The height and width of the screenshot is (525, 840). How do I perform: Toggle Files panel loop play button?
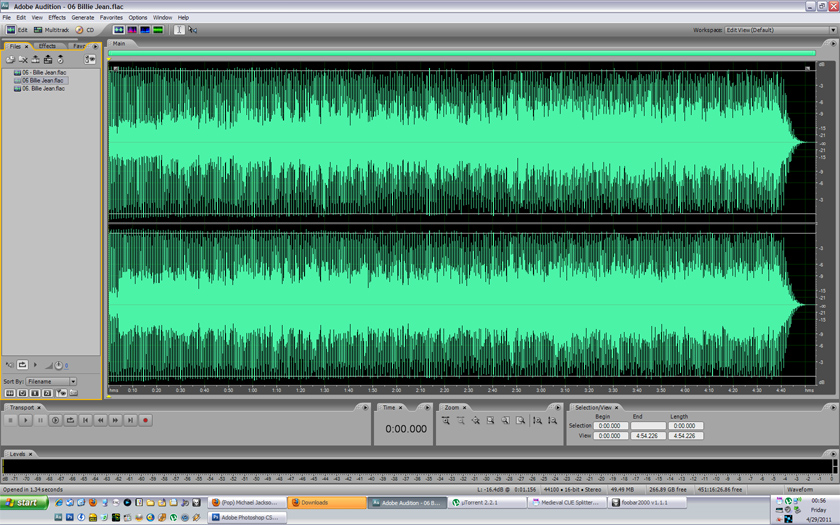[x=22, y=365]
